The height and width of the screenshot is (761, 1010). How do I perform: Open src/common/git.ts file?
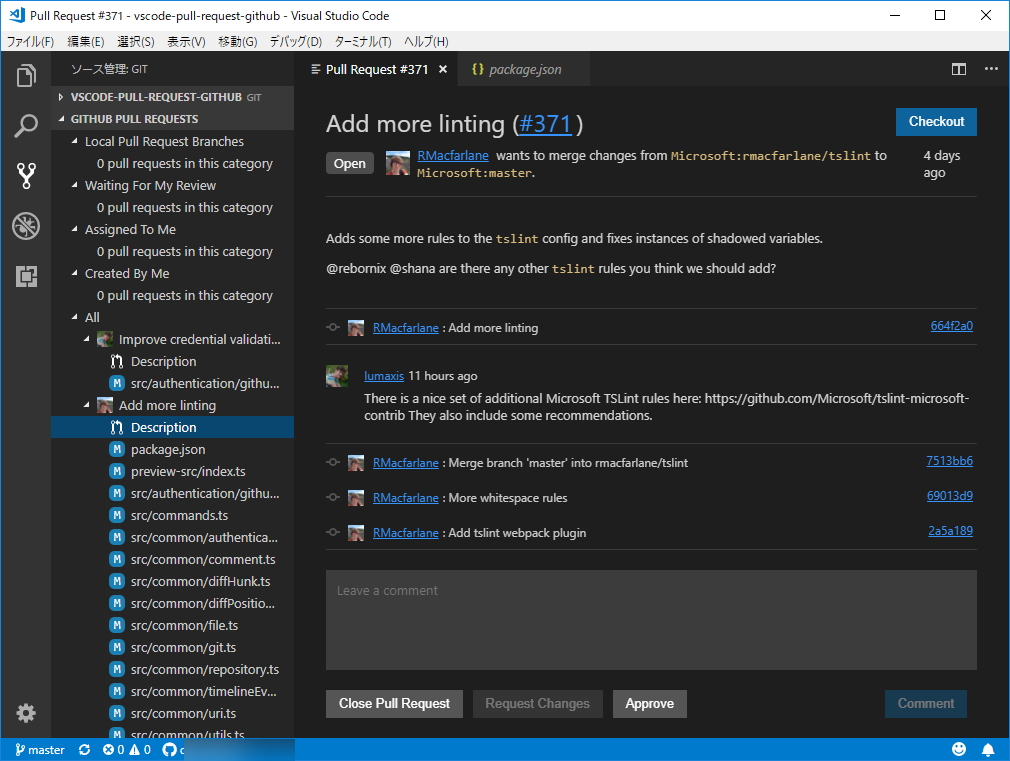click(183, 647)
